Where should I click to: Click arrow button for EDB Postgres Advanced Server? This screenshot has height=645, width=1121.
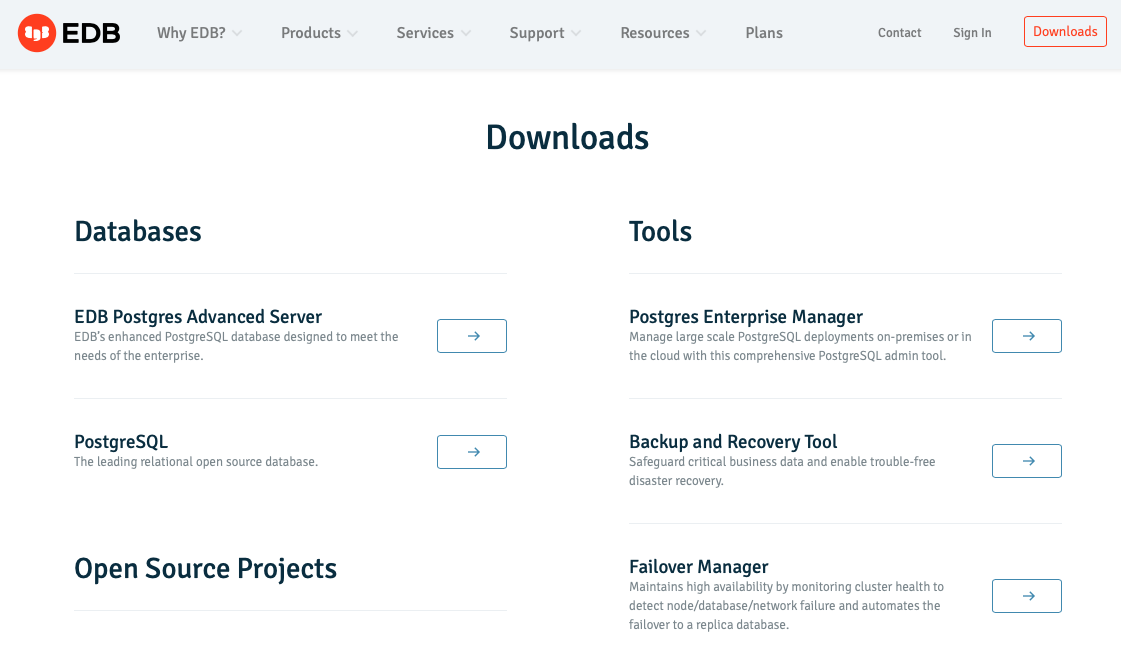(x=472, y=336)
